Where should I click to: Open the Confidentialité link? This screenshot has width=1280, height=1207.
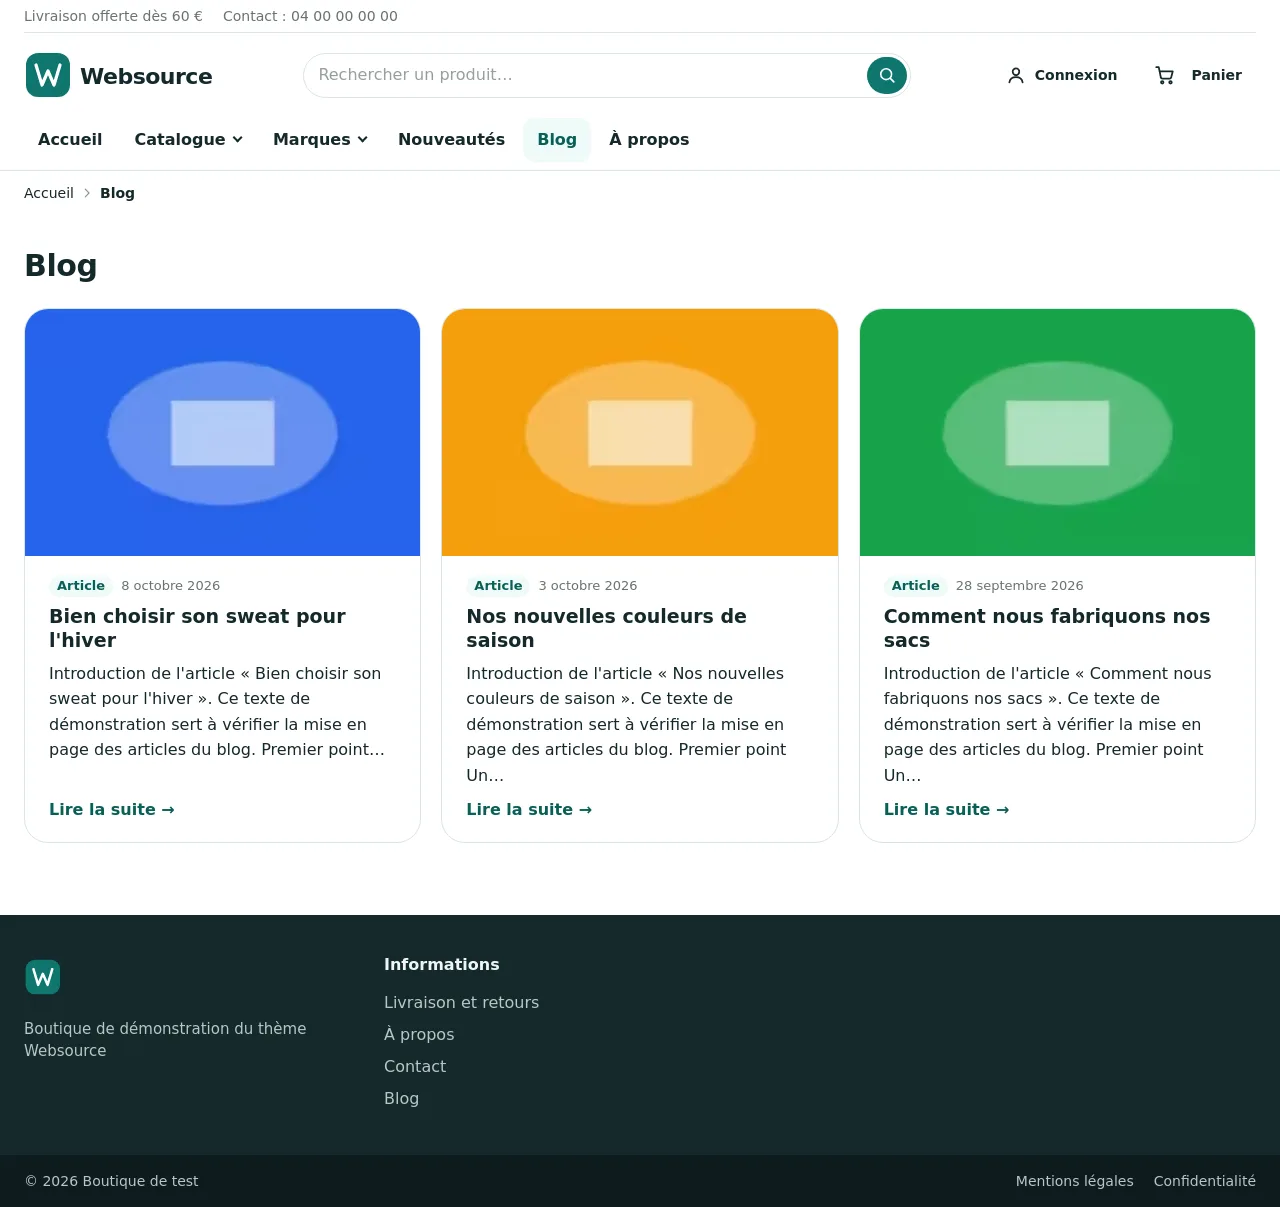[1205, 1181]
